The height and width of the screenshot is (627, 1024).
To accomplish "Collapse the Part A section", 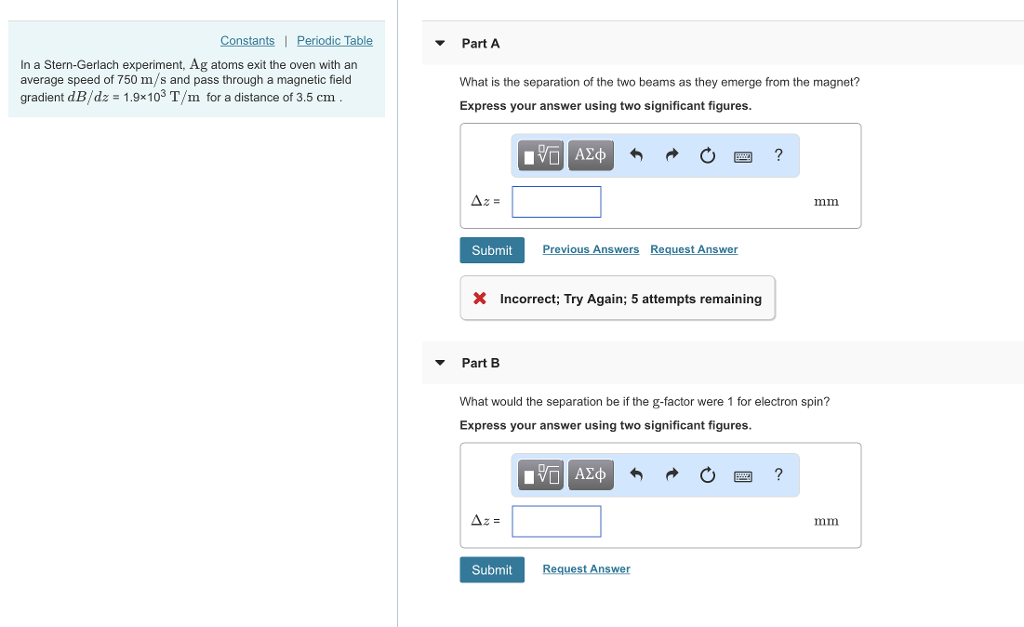I will tap(440, 43).
